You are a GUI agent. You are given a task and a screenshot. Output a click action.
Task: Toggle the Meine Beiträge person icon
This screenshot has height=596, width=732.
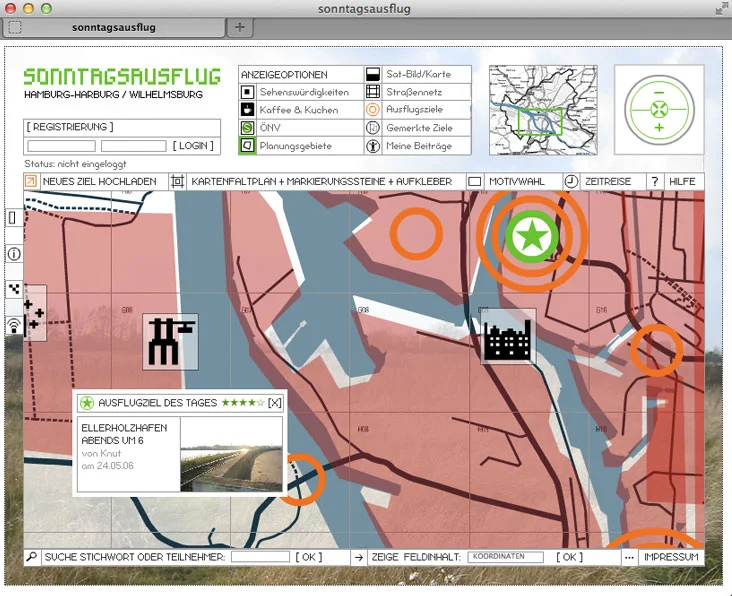pyautogui.click(x=373, y=146)
